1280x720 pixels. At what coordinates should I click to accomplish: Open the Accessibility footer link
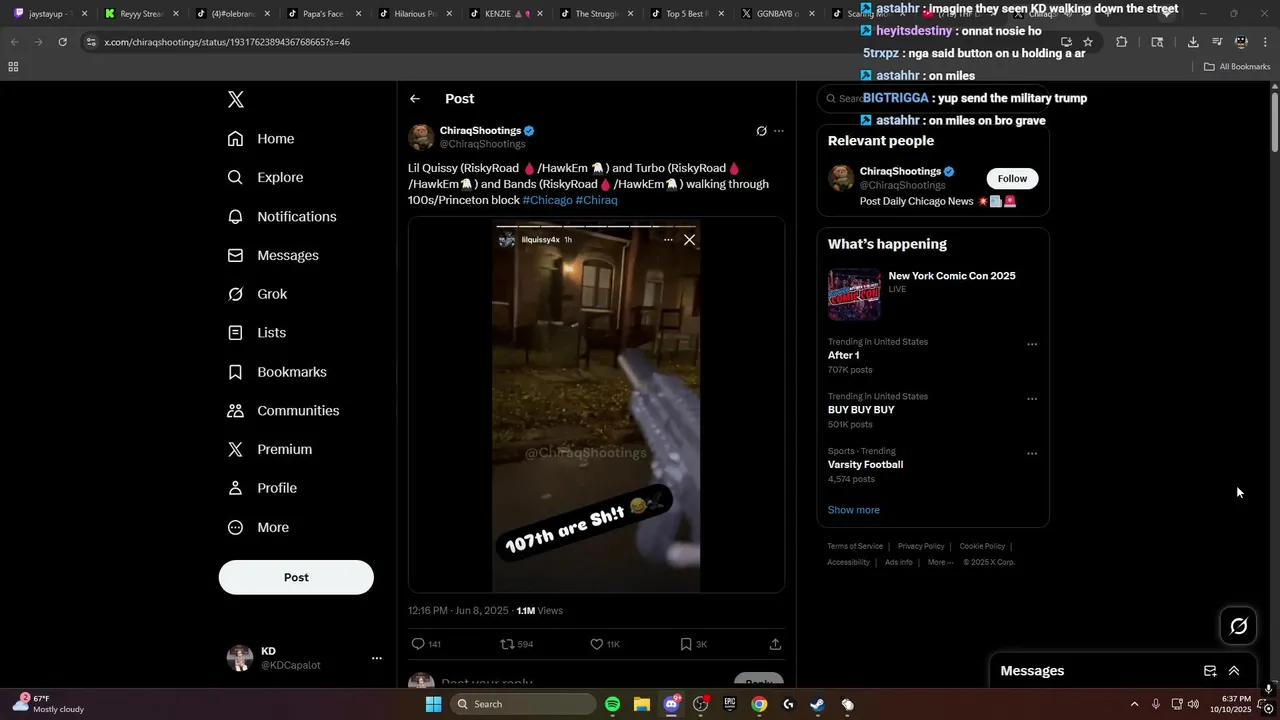tap(848, 562)
